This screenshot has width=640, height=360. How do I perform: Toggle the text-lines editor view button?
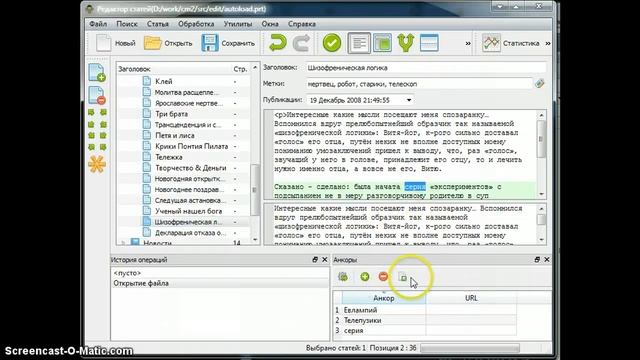[x=359, y=43]
